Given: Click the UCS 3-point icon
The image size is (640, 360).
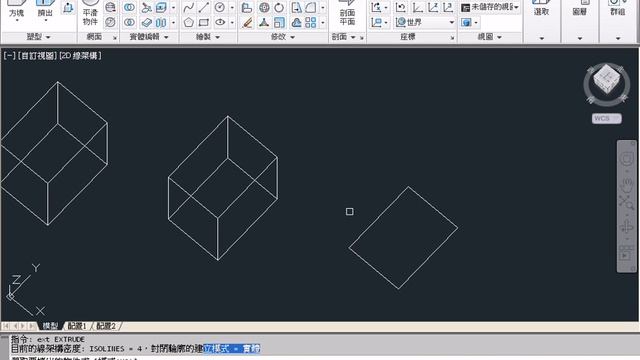Looking at the screenshot, I should [448, 7].
